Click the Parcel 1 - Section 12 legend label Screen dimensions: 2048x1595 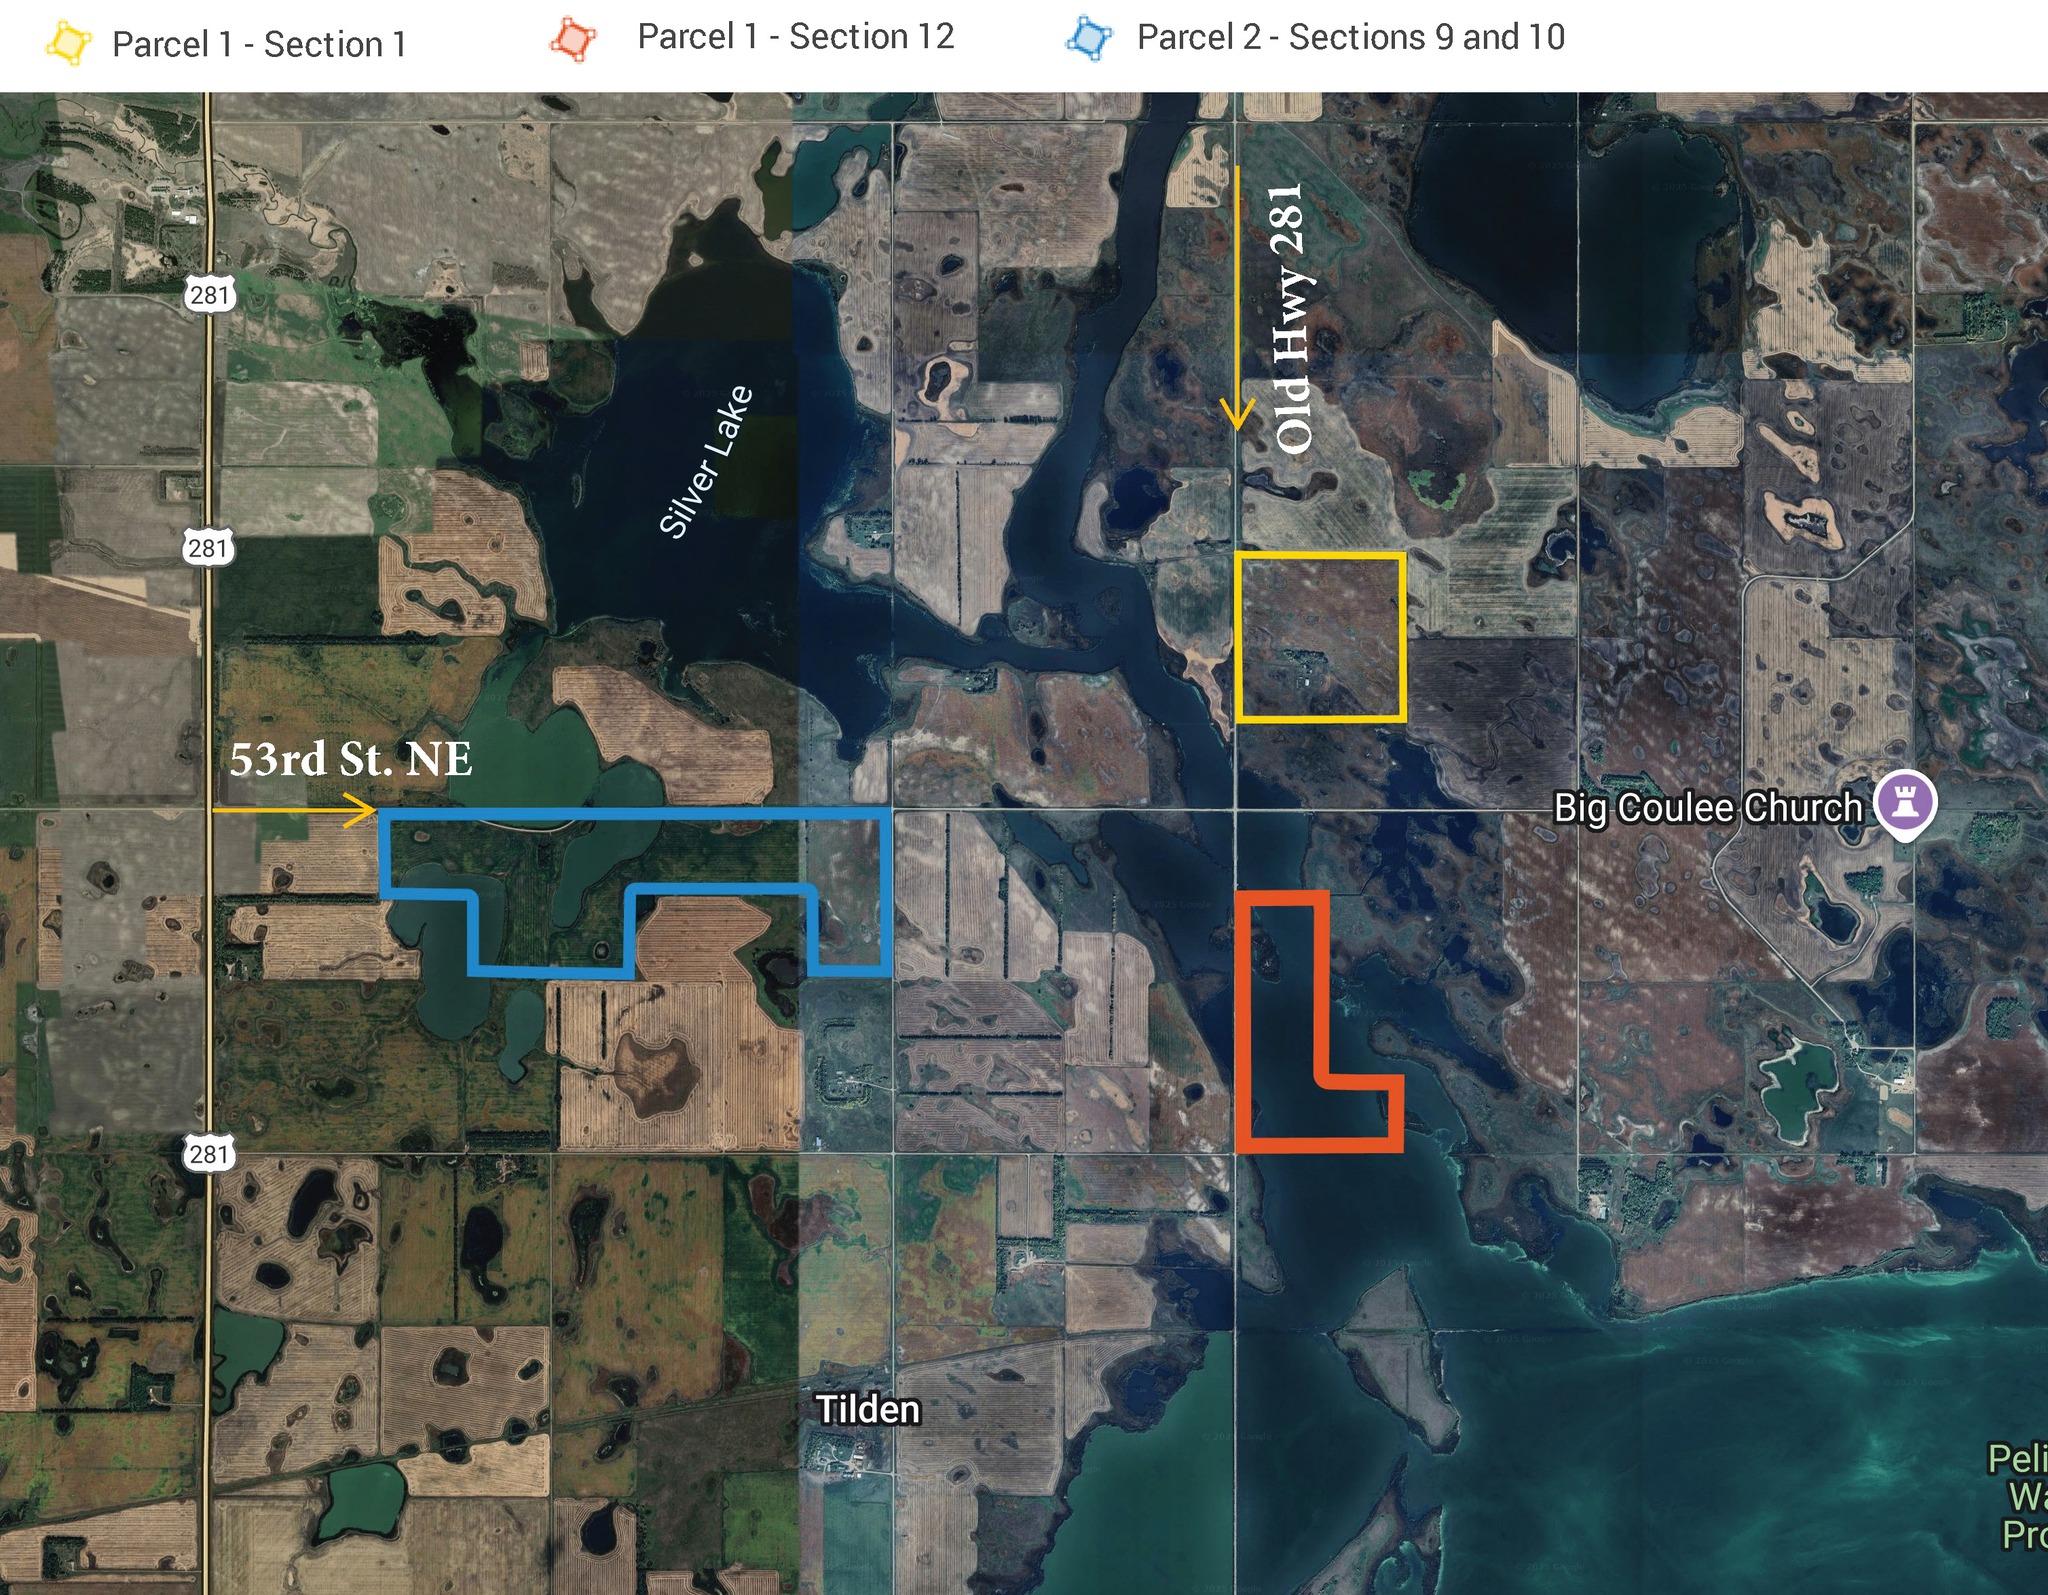click(795, 37)
